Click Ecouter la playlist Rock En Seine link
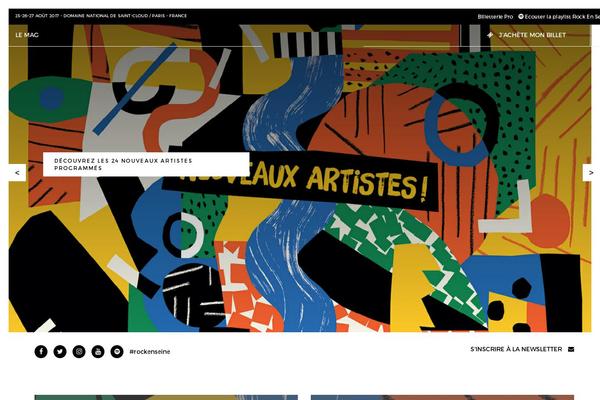The height and width of the screenshot is (400, 600). [562, 16]
